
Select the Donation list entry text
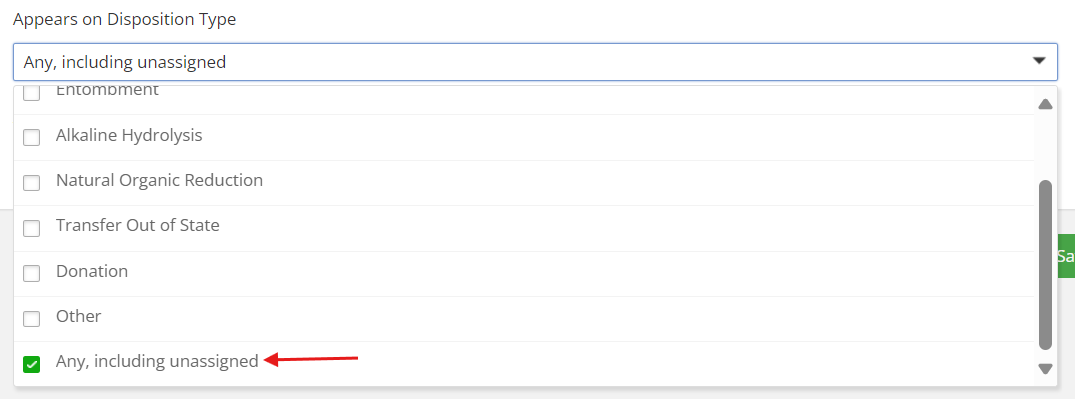[x=92, y=271]
